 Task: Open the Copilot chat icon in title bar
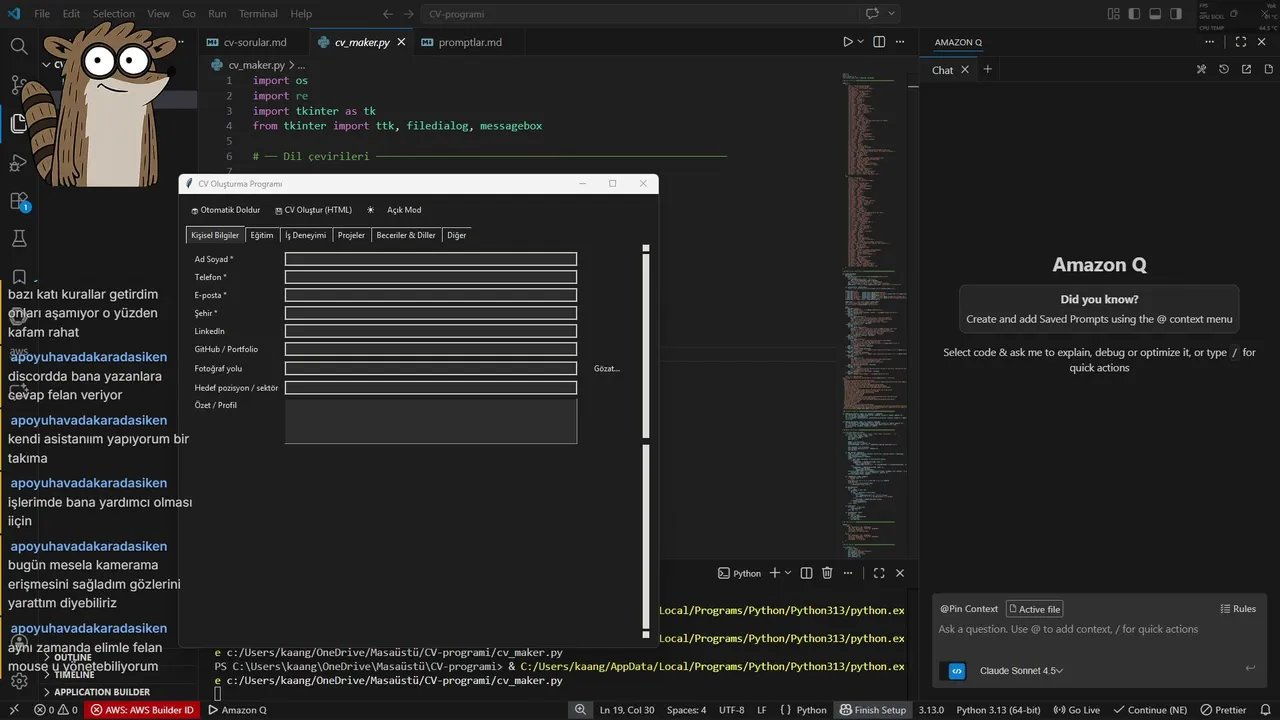pos(872,14)
